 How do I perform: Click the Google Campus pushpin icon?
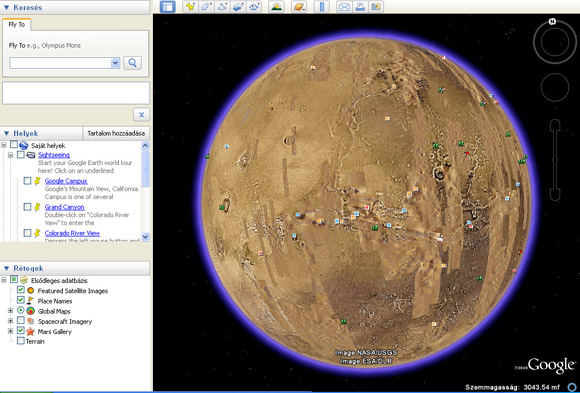pos(37,181)
